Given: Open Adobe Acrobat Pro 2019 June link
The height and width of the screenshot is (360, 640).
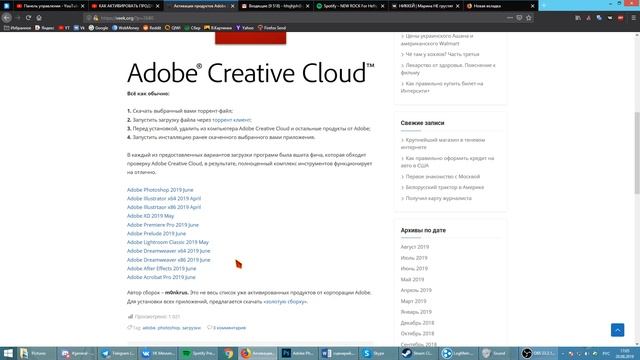Looking at the screenshot, I should coord(161,277).
